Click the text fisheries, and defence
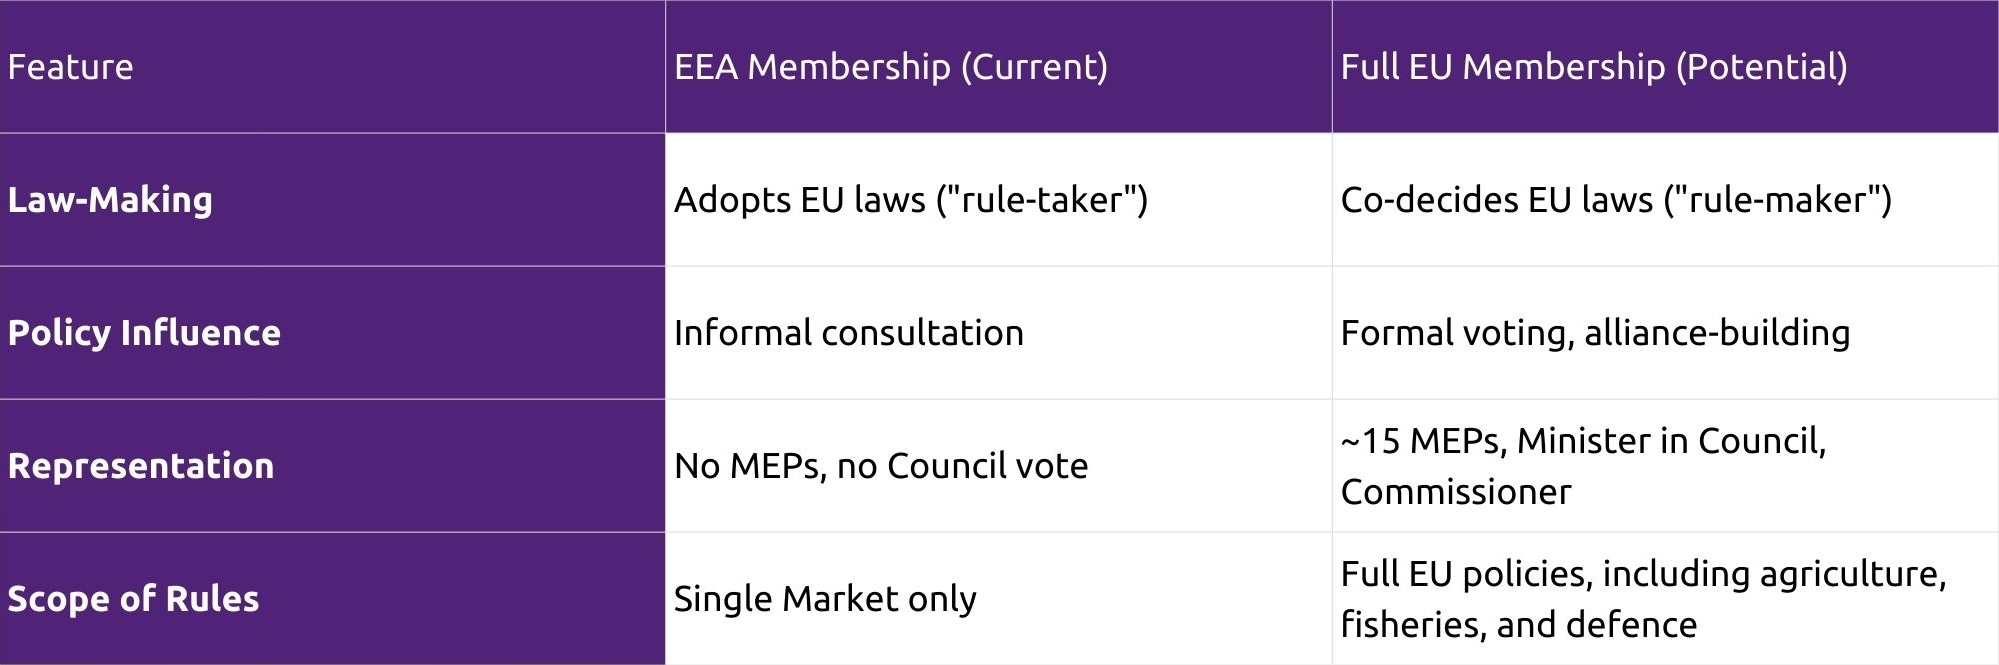 (x=1519, y=624)
